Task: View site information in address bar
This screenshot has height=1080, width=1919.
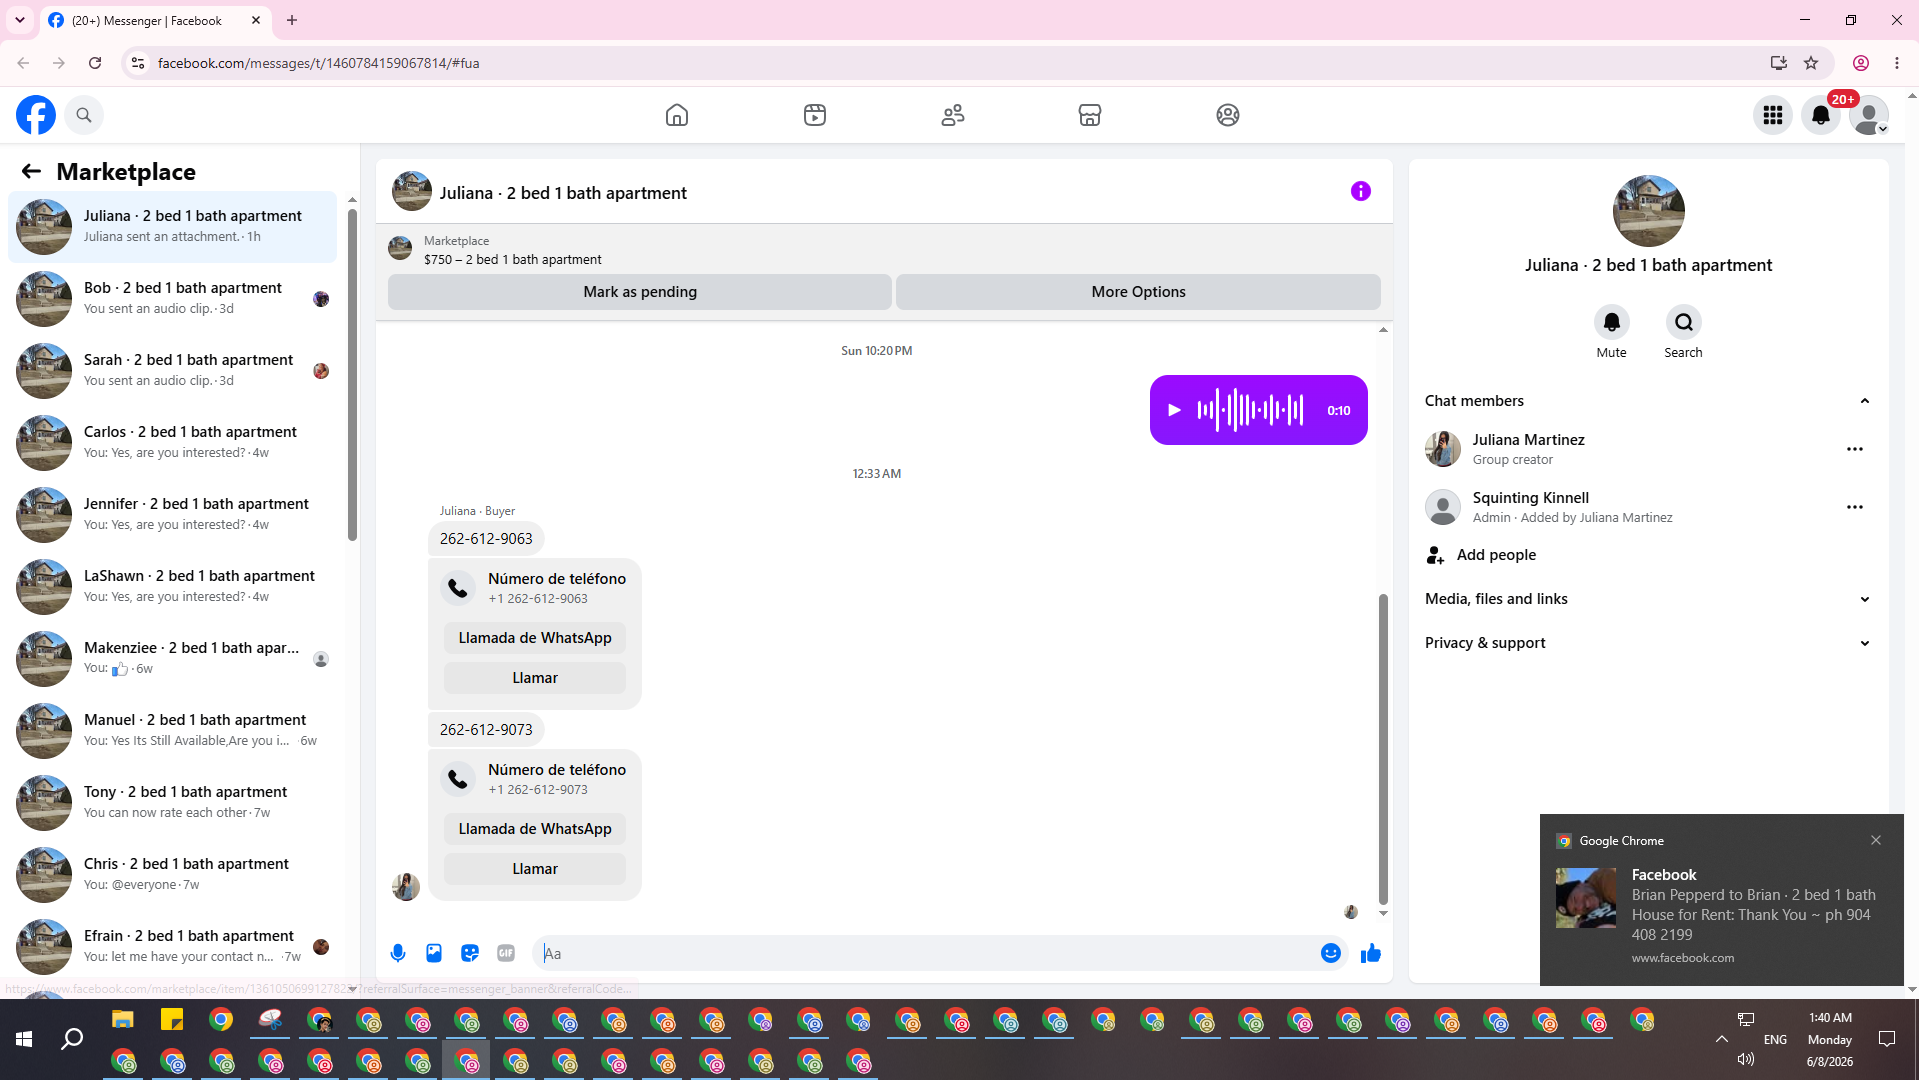Action: coord(138,63)
